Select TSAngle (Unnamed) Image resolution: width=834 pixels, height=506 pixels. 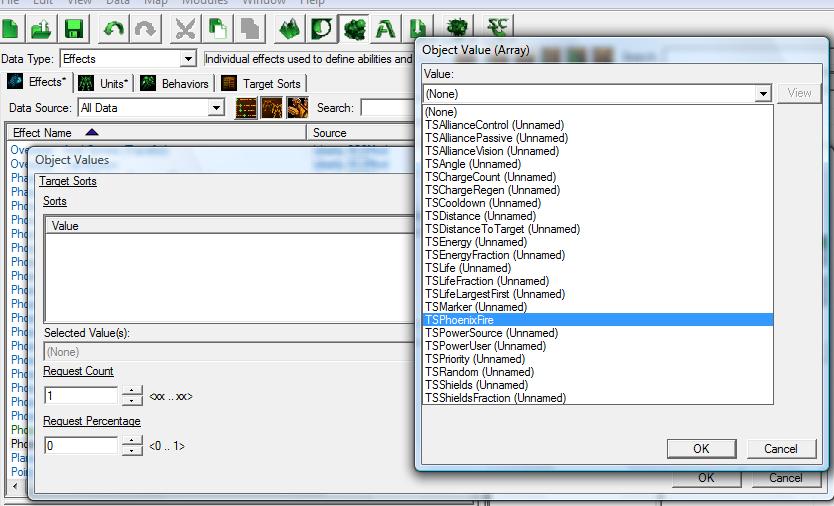(598, 164)
